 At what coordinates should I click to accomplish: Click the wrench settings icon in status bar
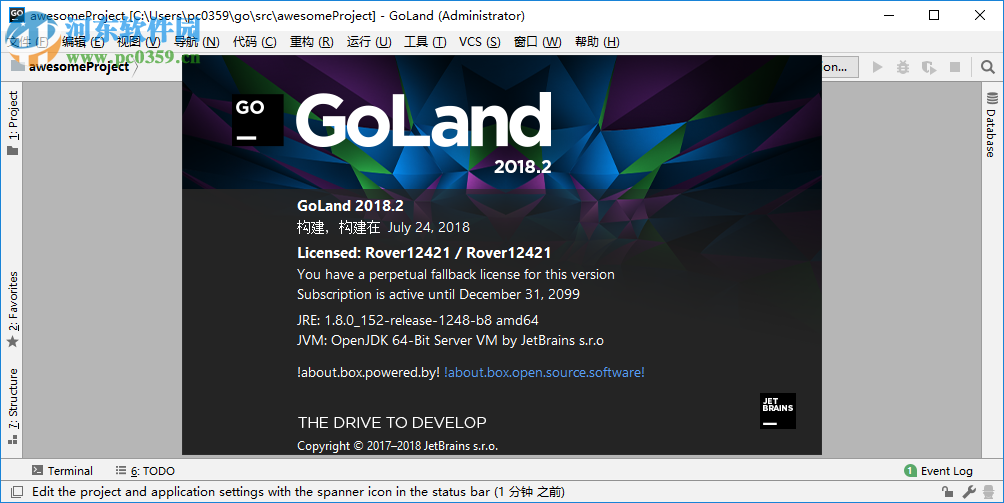(969, 491)
